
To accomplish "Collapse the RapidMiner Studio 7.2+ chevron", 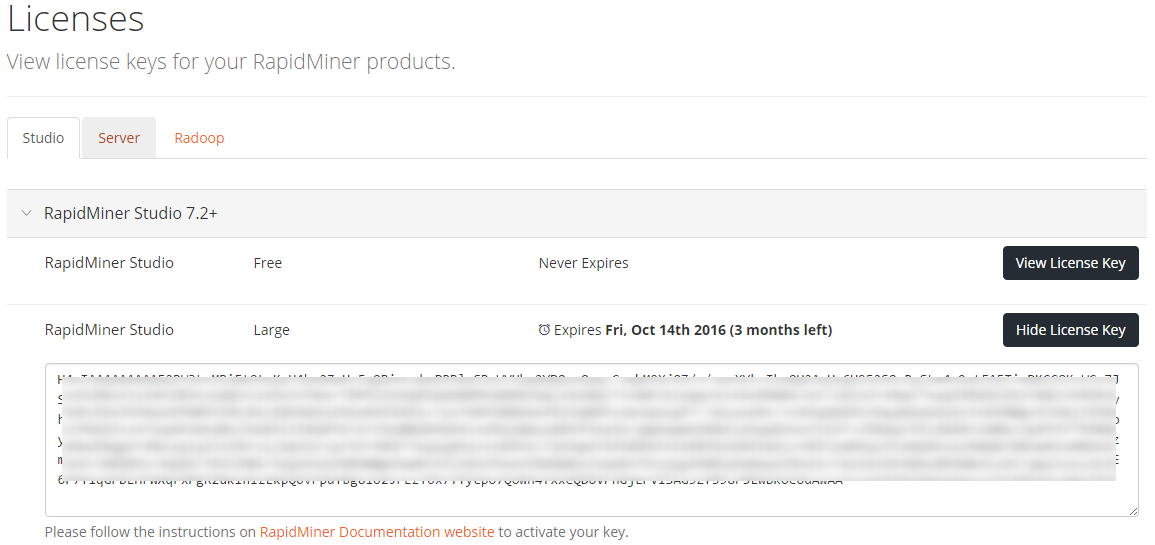I will point(25,213).
